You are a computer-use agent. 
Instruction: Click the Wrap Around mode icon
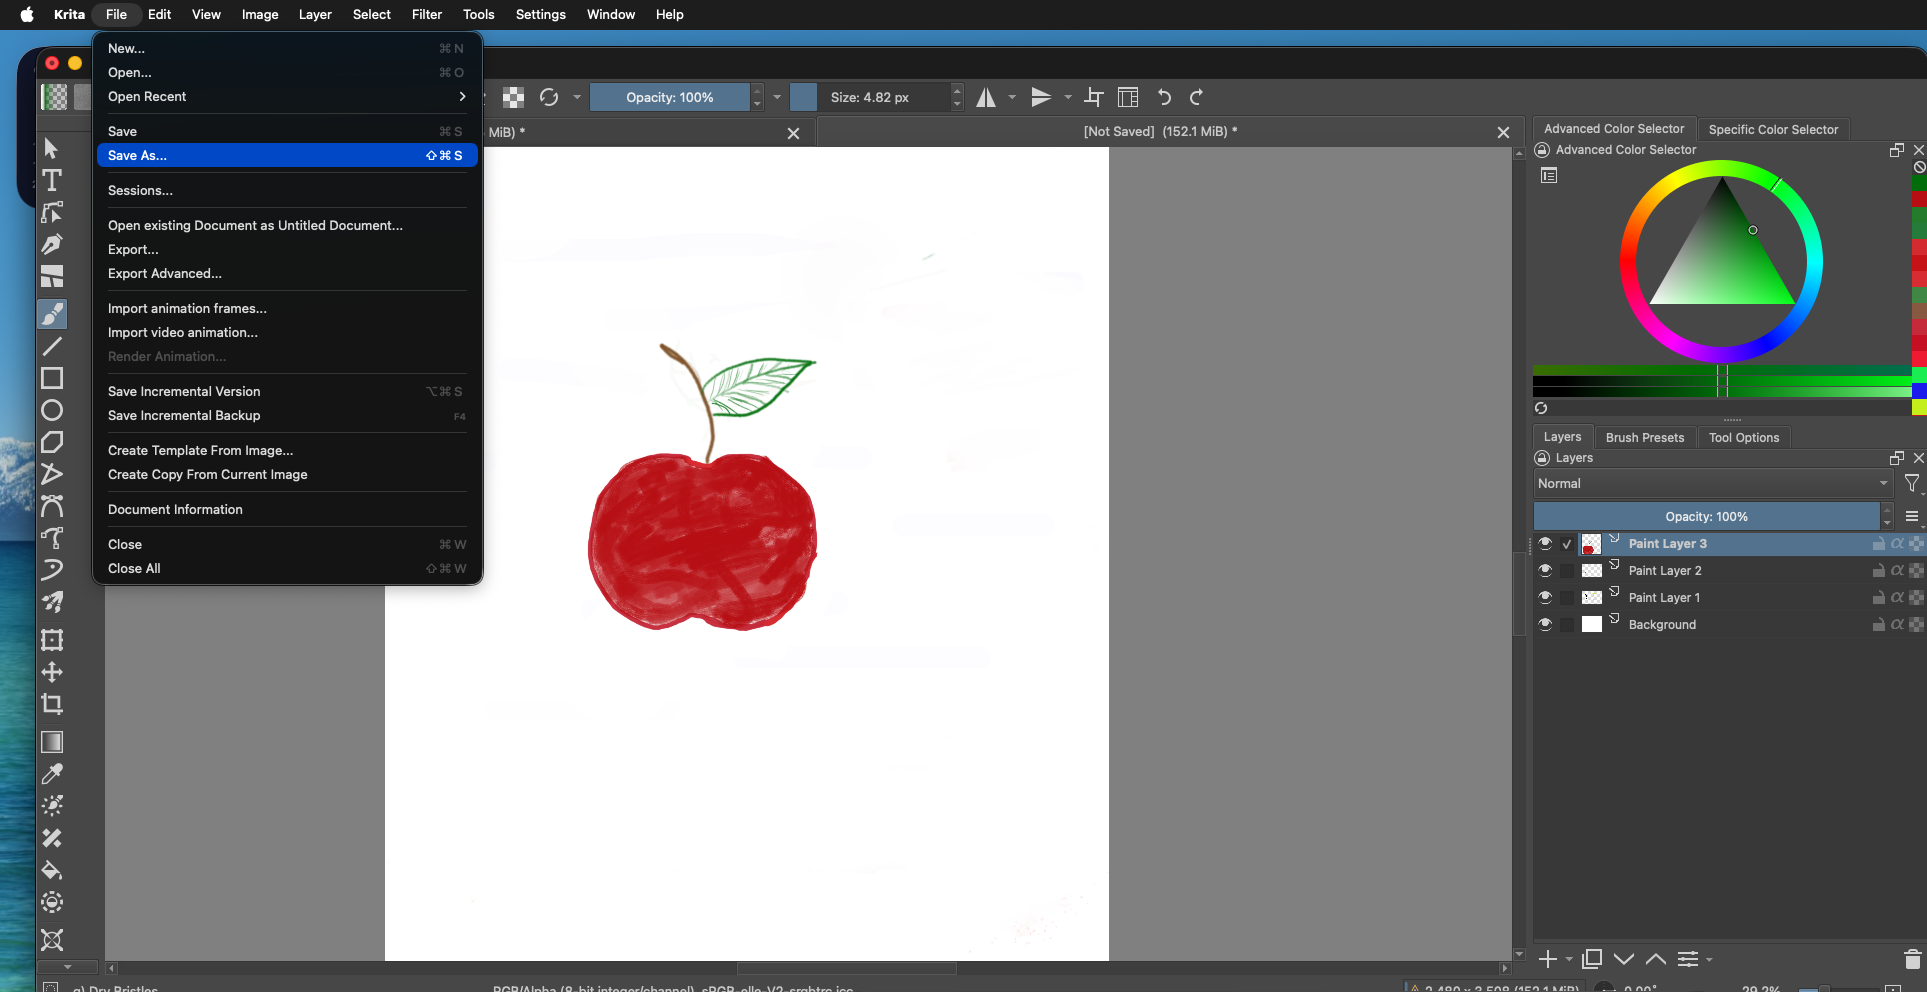point(1094,97)
